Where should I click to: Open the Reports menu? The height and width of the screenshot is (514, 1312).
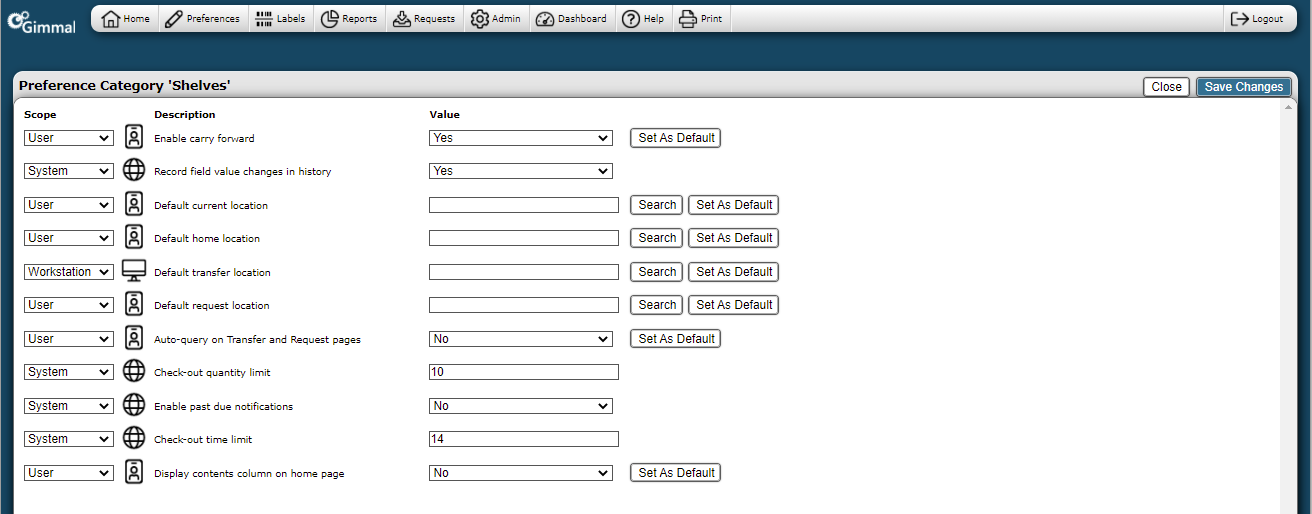click(349, 19)
